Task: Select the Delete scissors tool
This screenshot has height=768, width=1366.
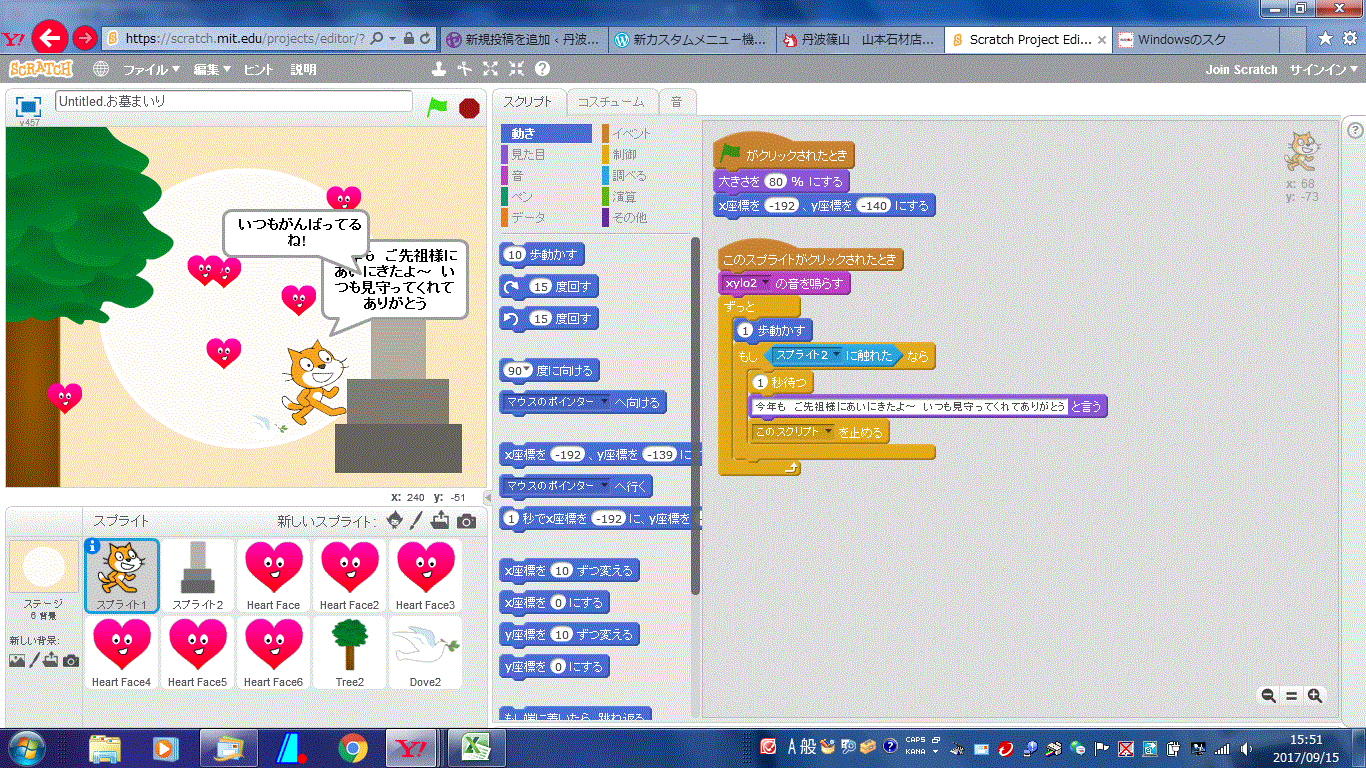Action: click(x=464, y=69)
